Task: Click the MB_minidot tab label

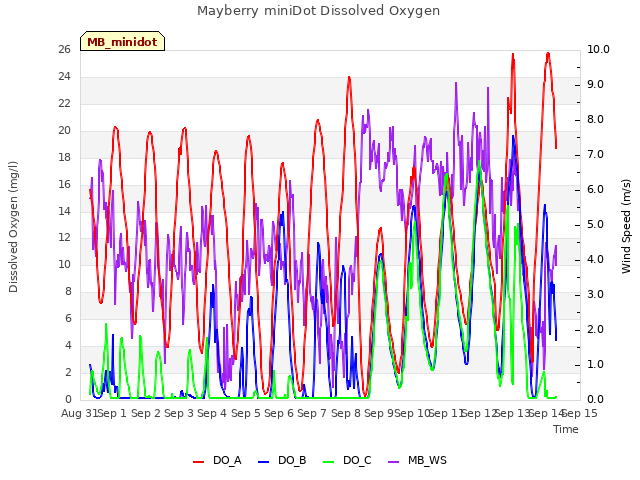Action: point(122,42)
